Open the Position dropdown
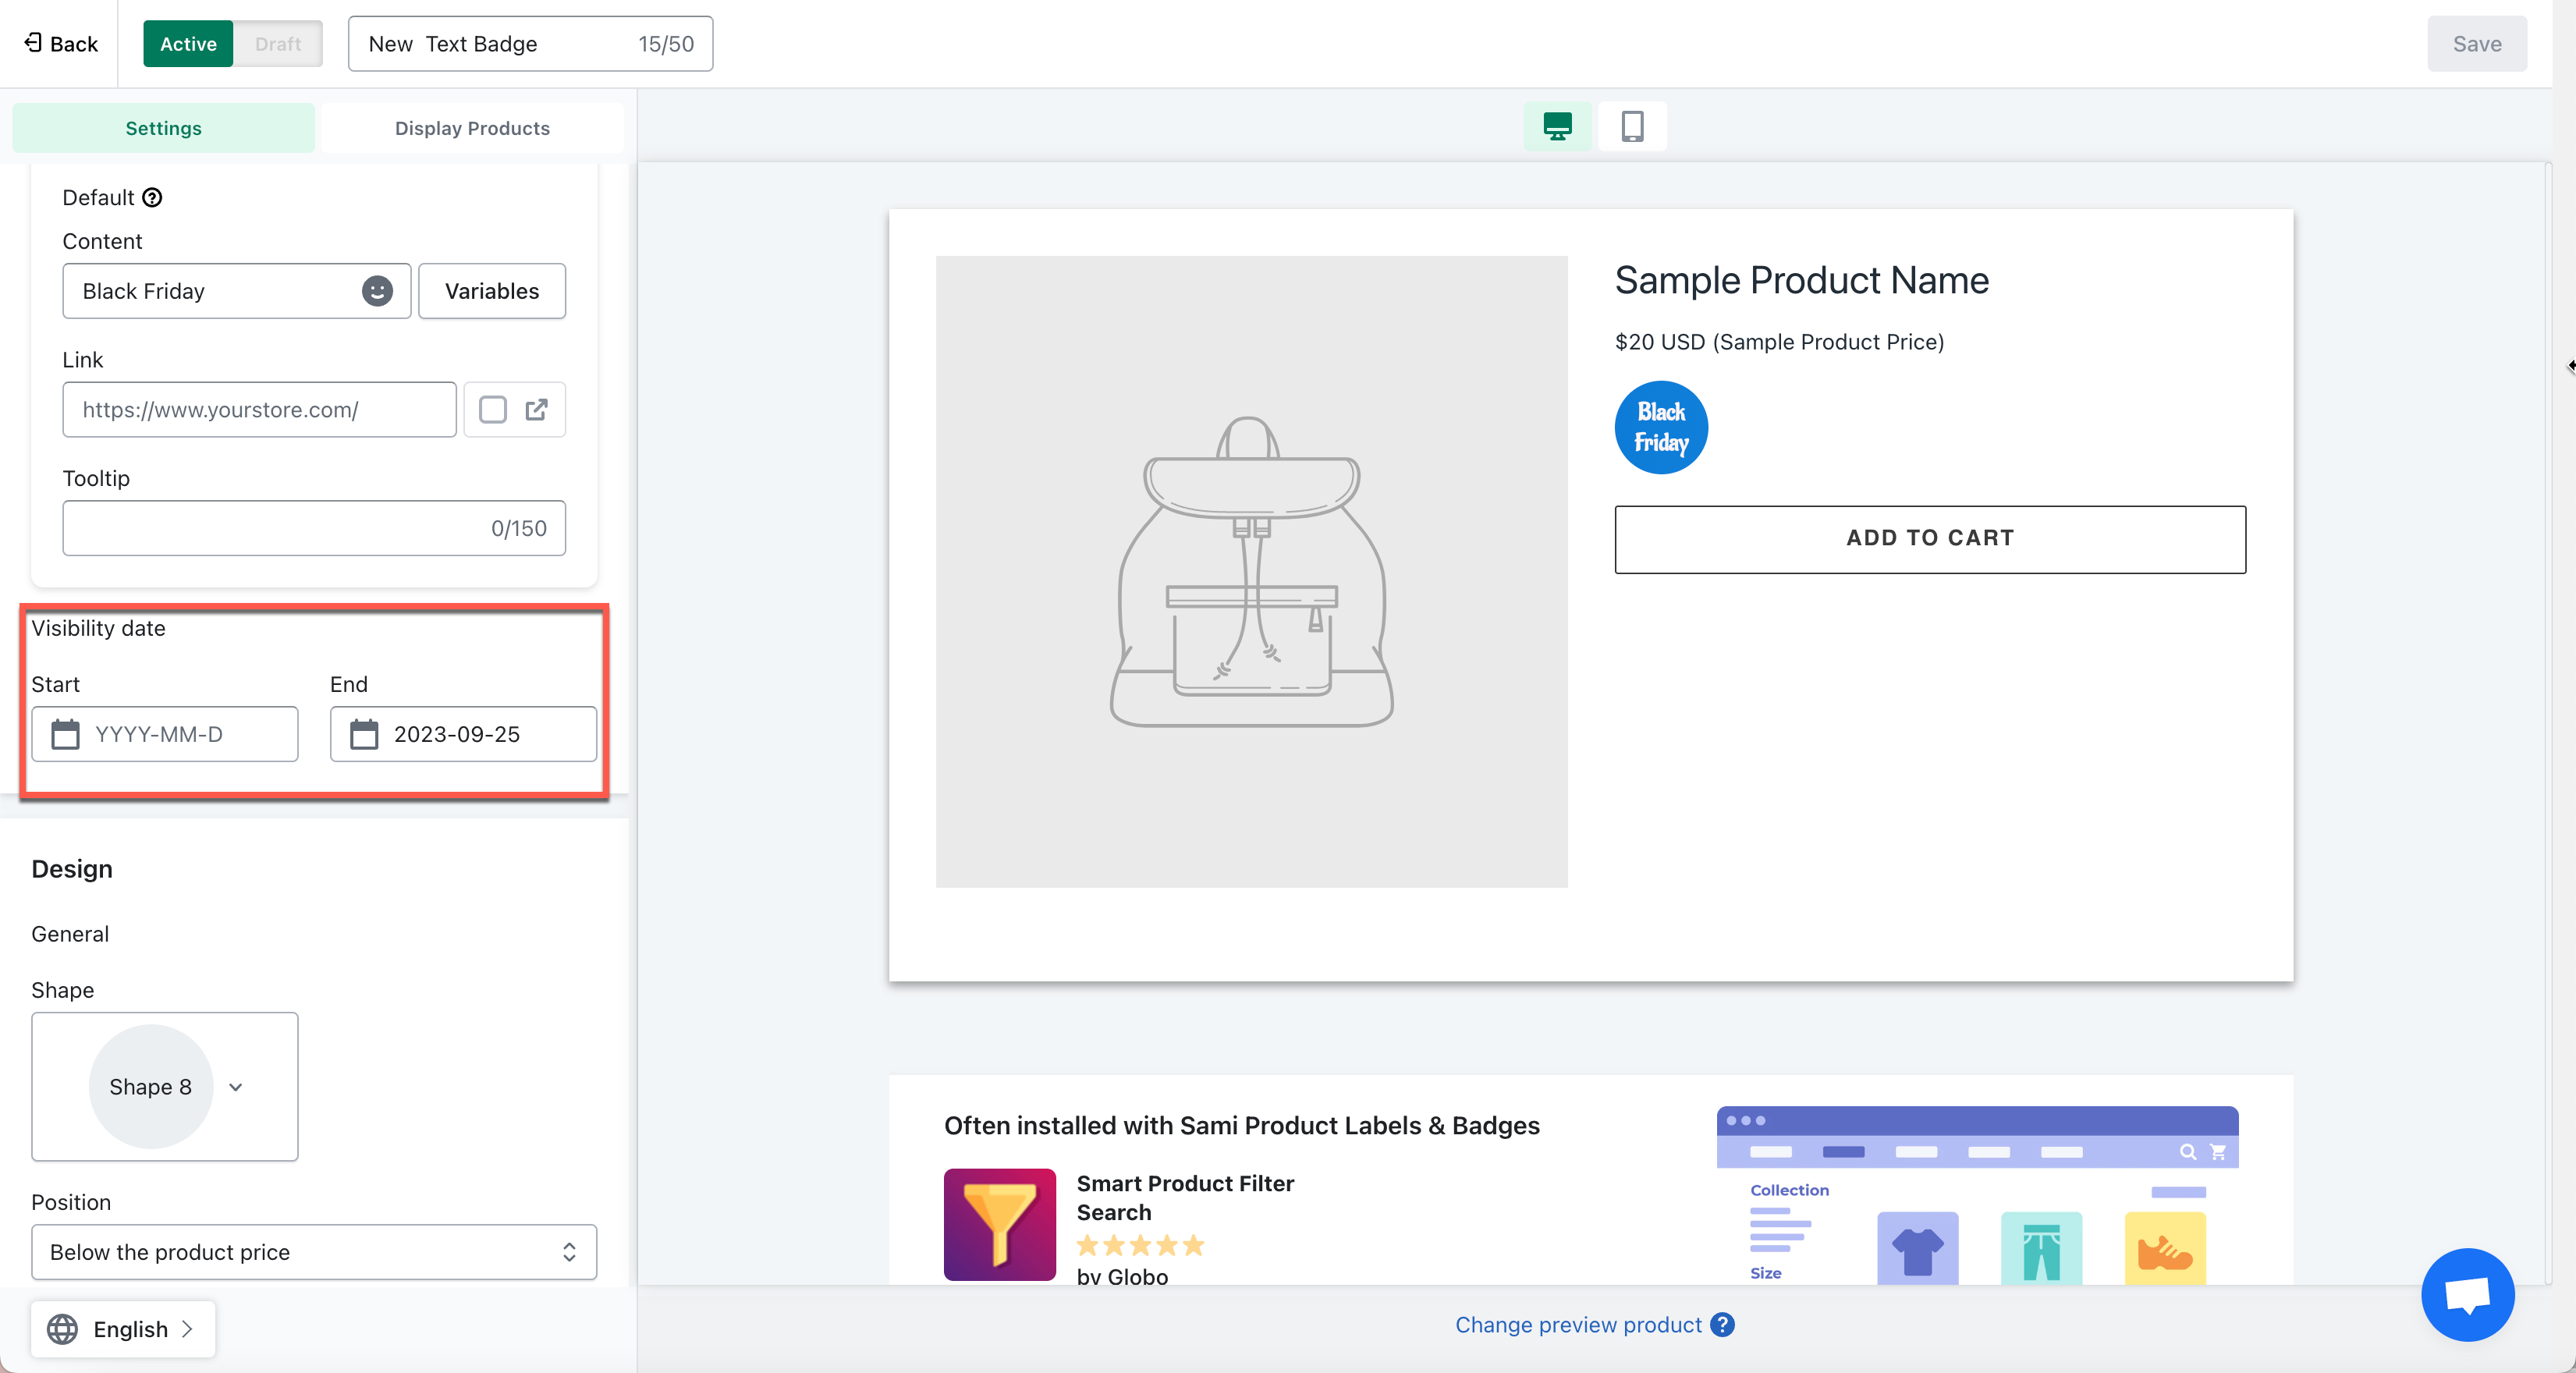Screen dimensions: 2576x1373 point(314,1252)
